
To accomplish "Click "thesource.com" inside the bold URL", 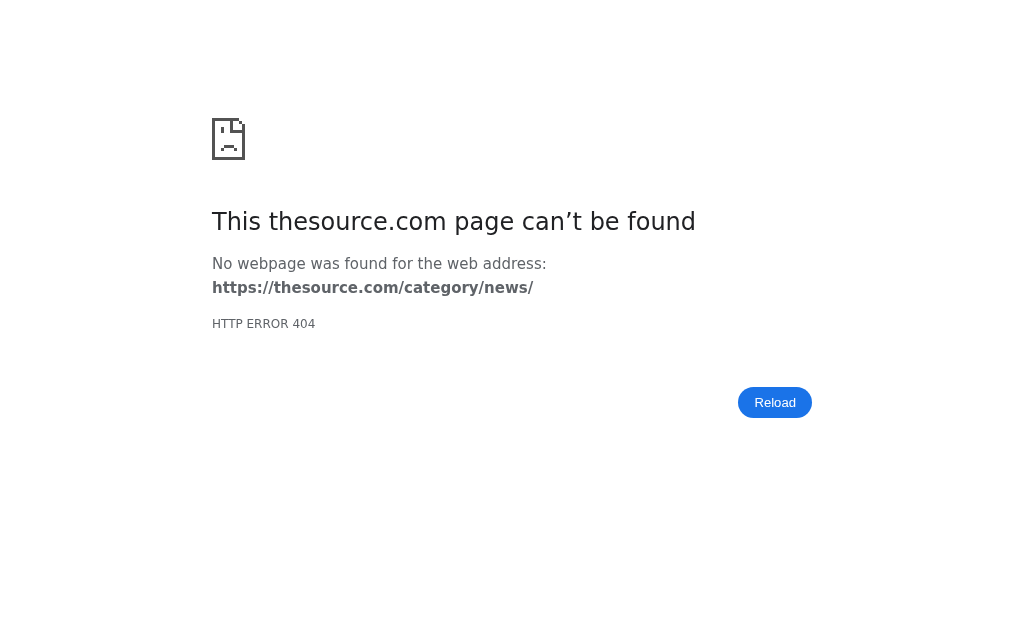I will 336,288.
